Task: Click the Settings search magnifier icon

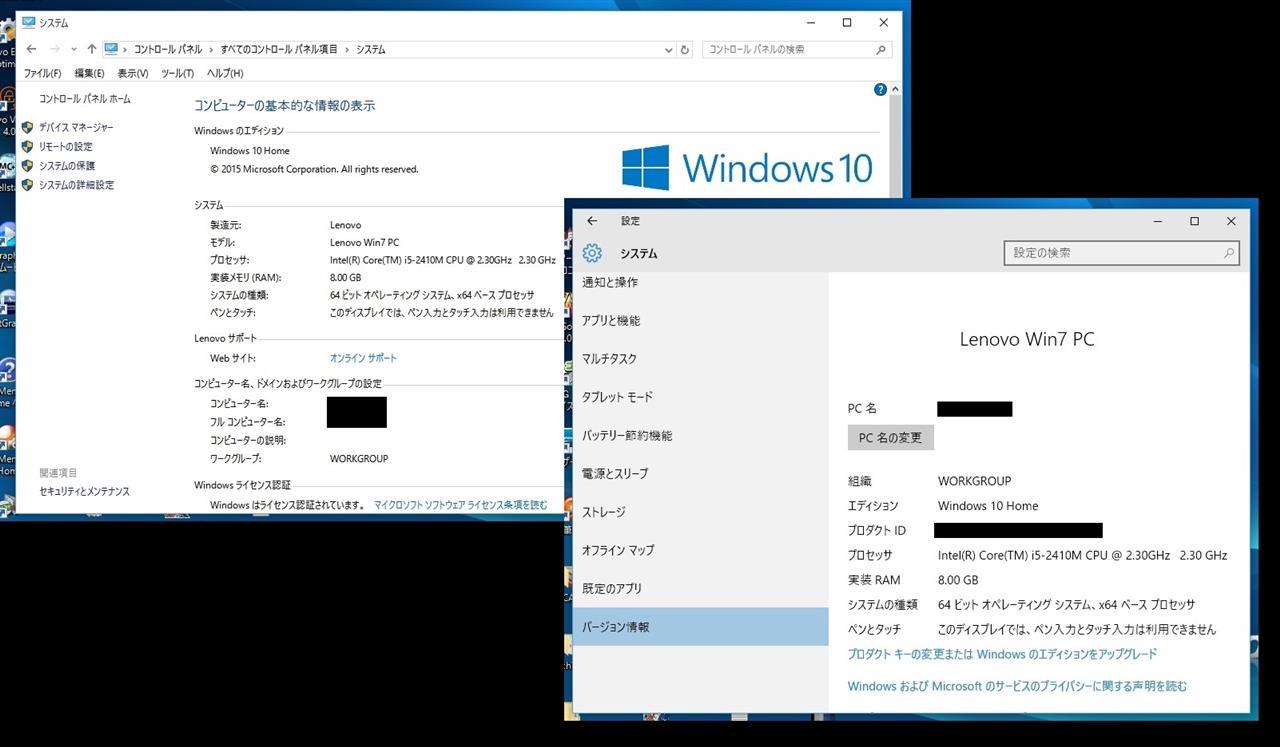Action: pyautogui.click(x=1229, y=253)
